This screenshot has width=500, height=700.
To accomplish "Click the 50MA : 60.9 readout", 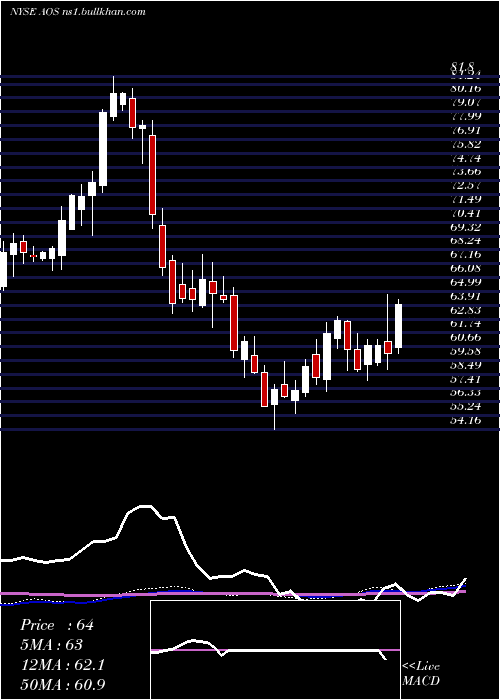I will pyautogui.click(x=62, y=685).
